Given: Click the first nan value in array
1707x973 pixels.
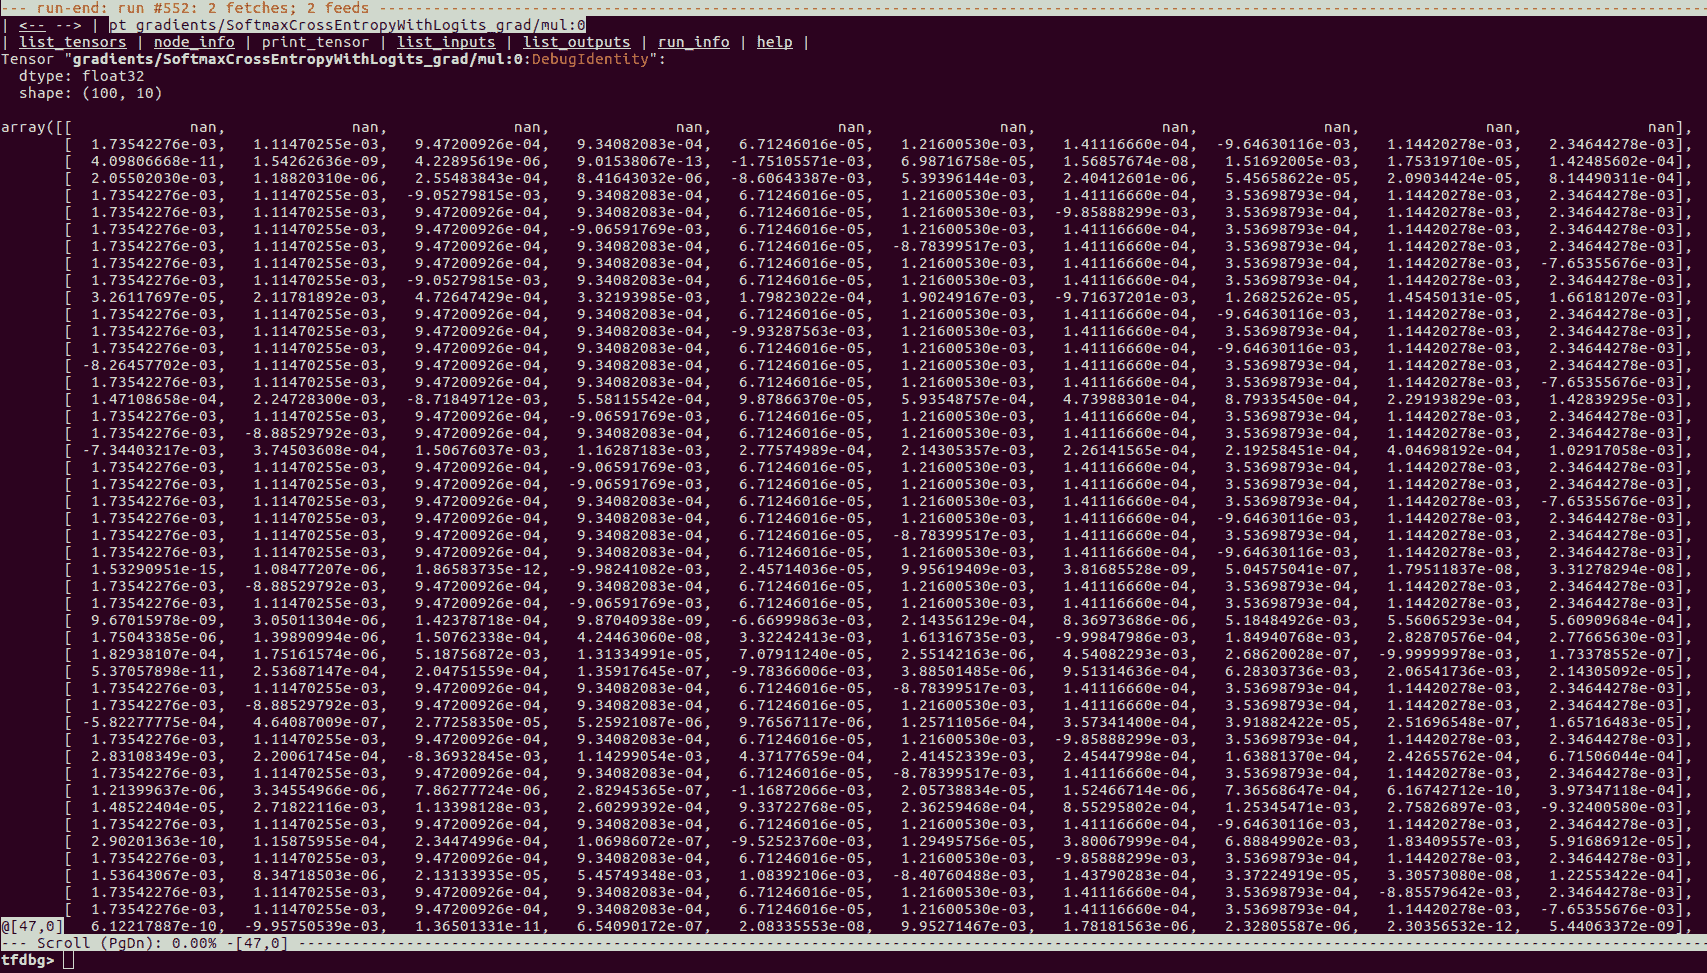Looking at the screenshot, I should (x=204, y=127).
